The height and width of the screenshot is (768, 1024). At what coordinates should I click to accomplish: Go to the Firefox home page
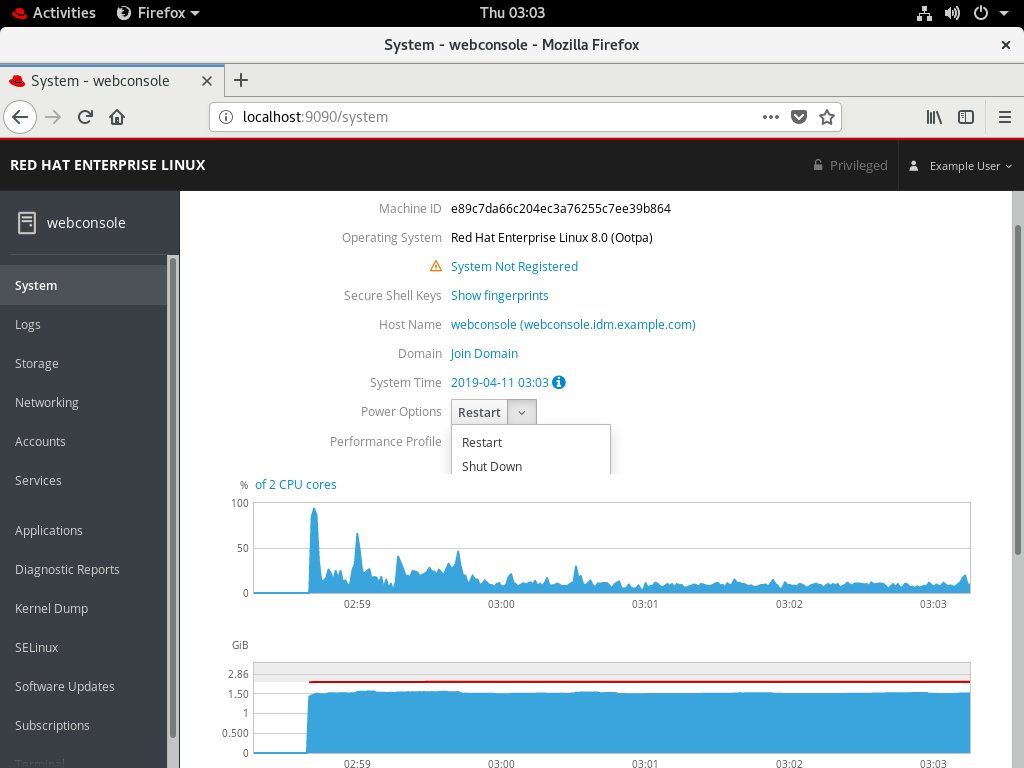117,118
